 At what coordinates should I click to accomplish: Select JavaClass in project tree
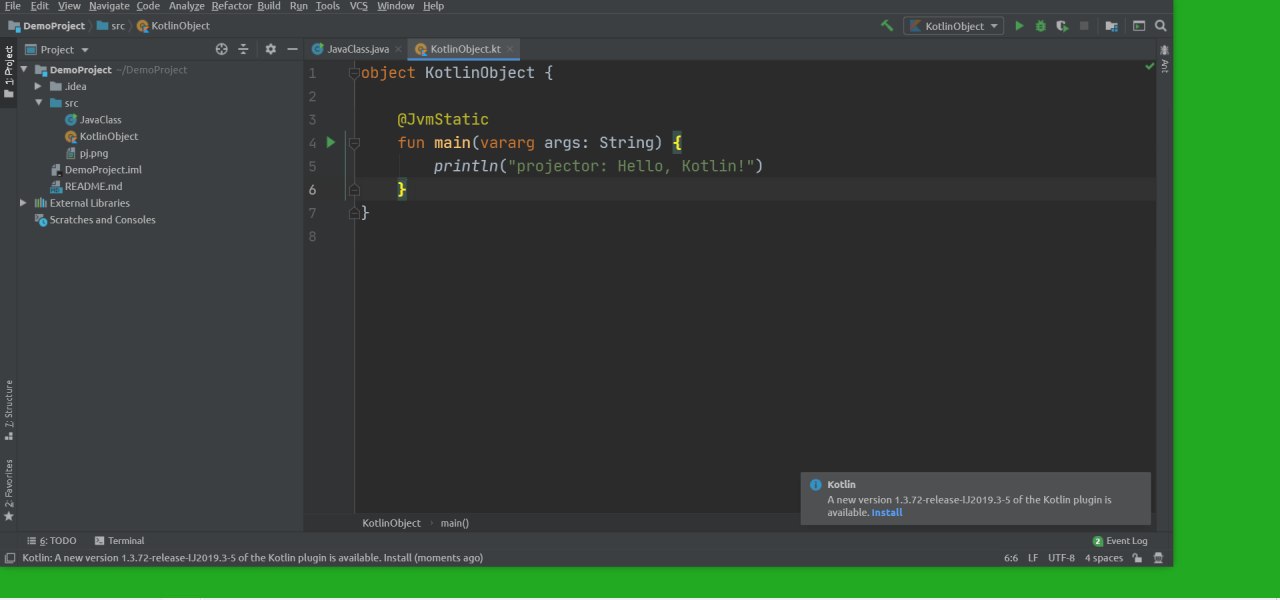point(93,120)
